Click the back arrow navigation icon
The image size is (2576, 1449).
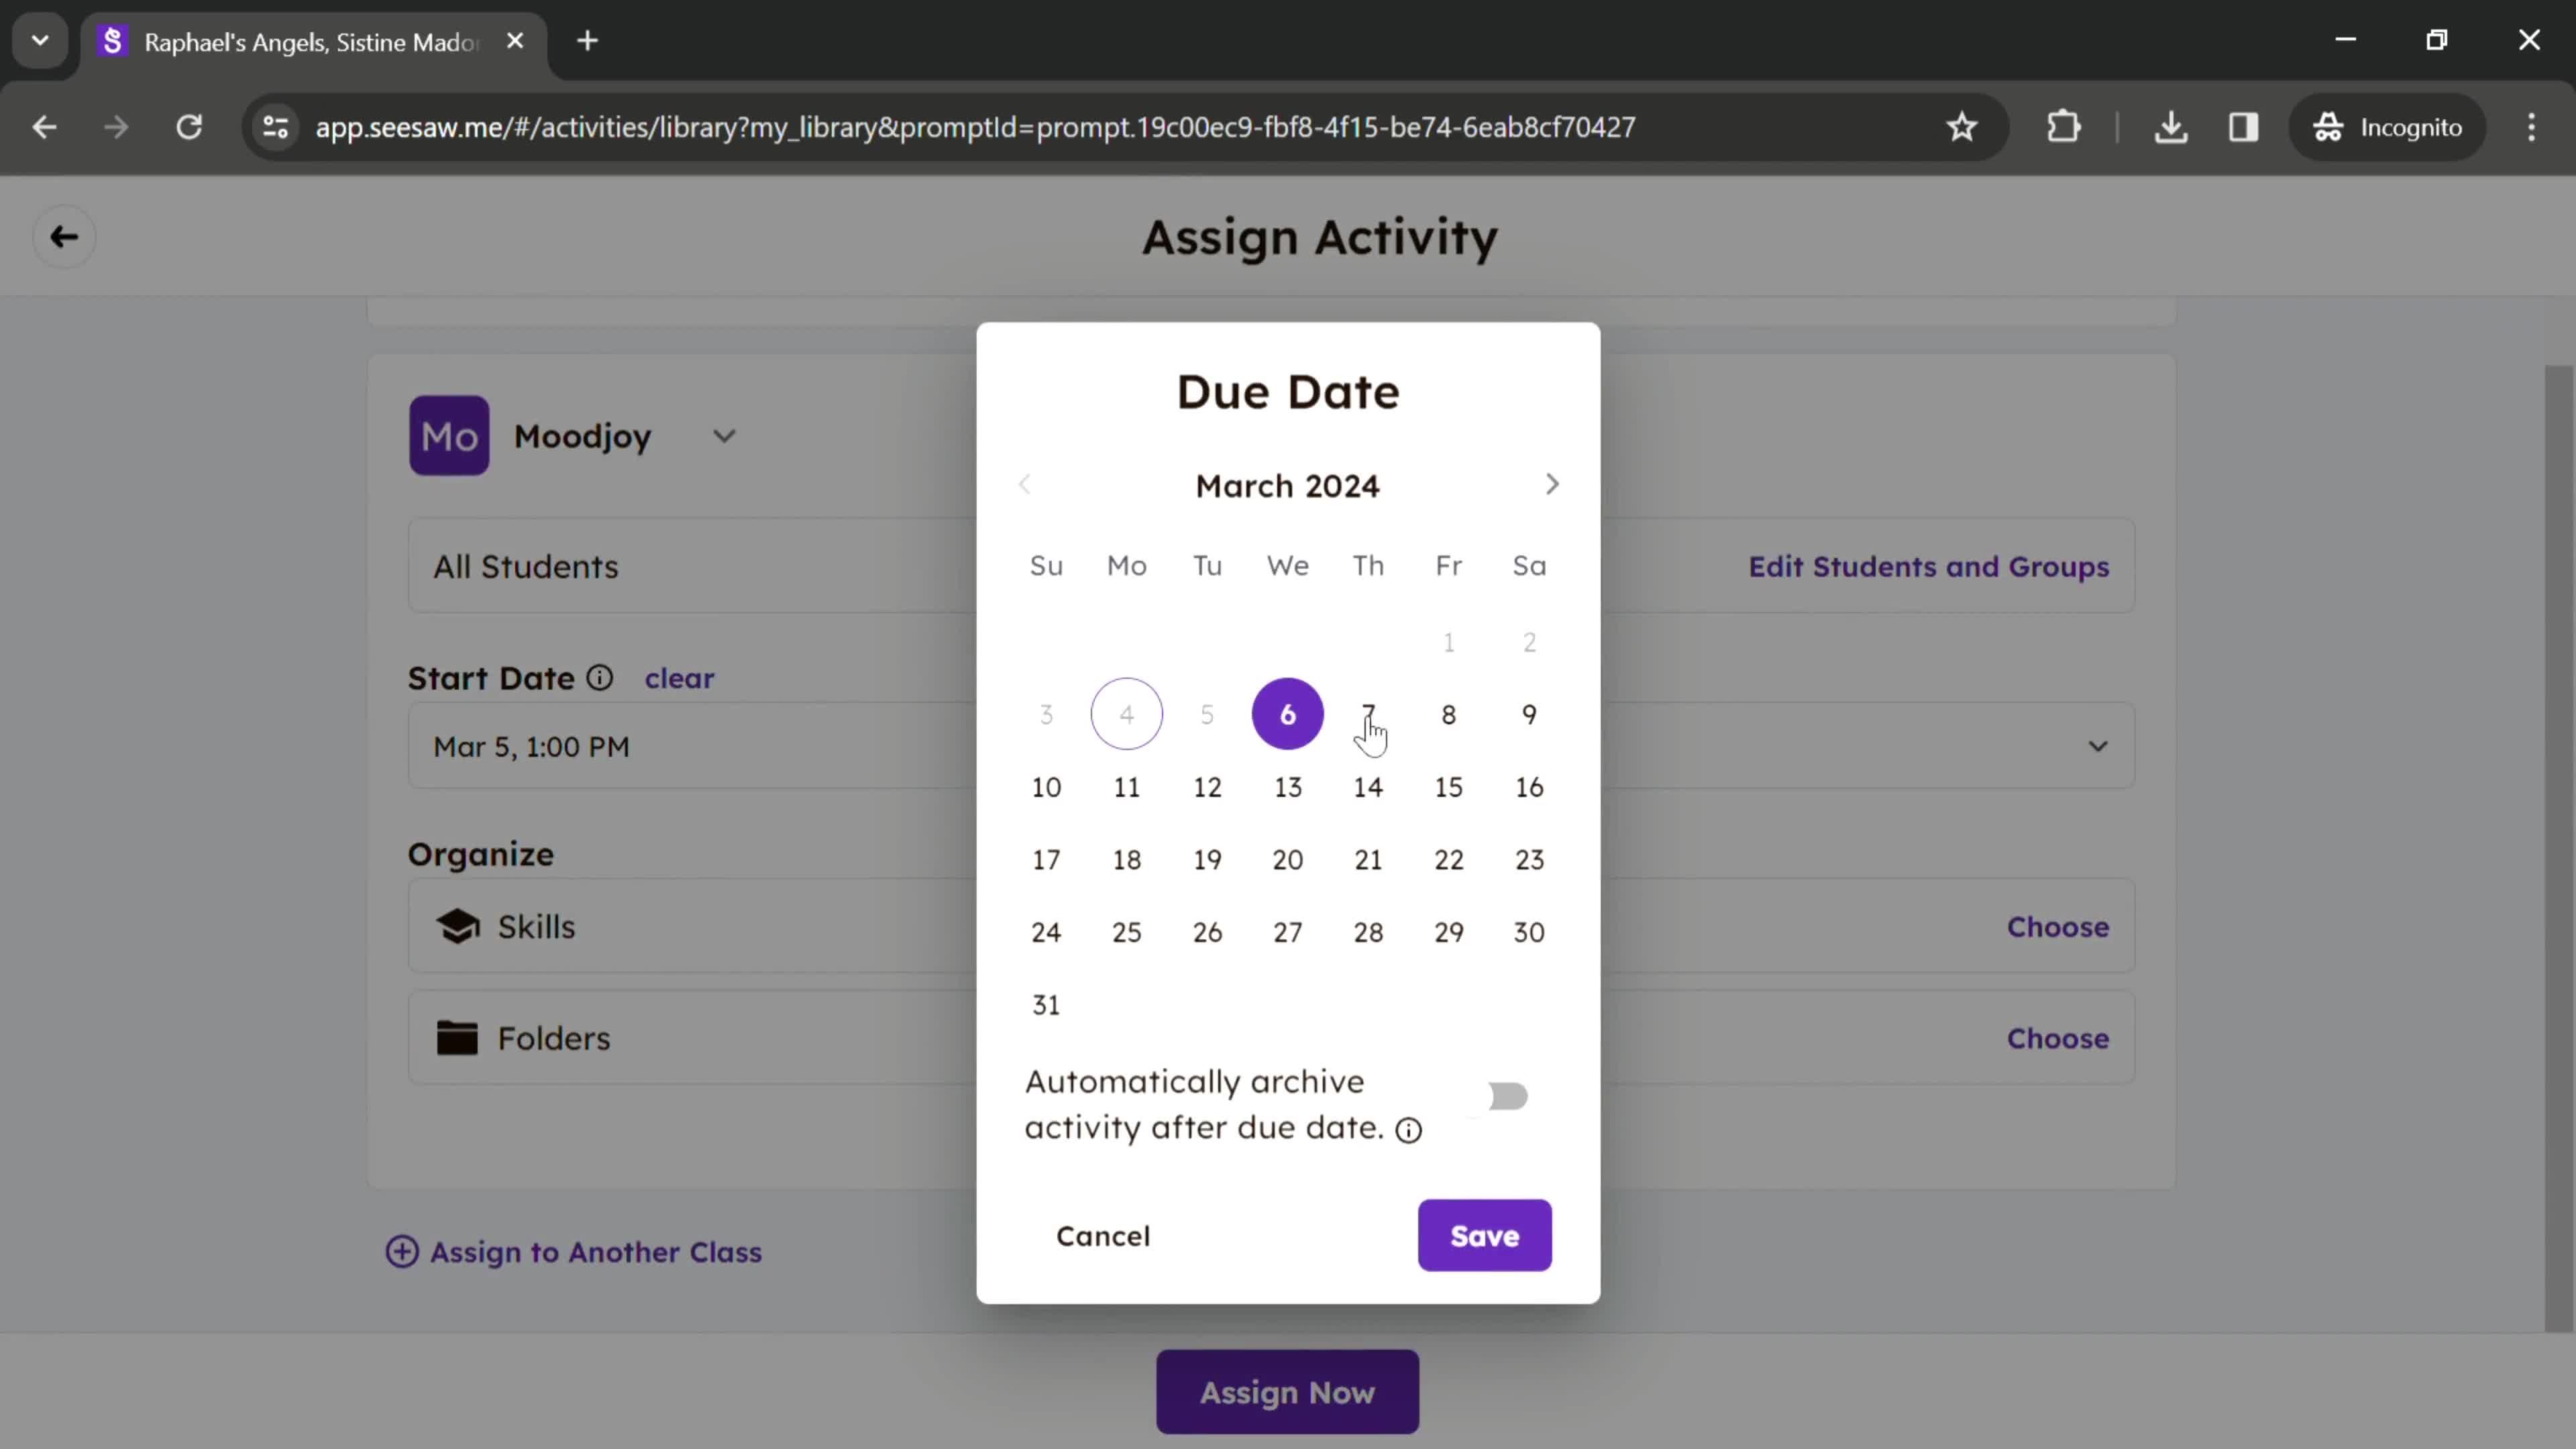pyautogui.click(x=64, y=235)
